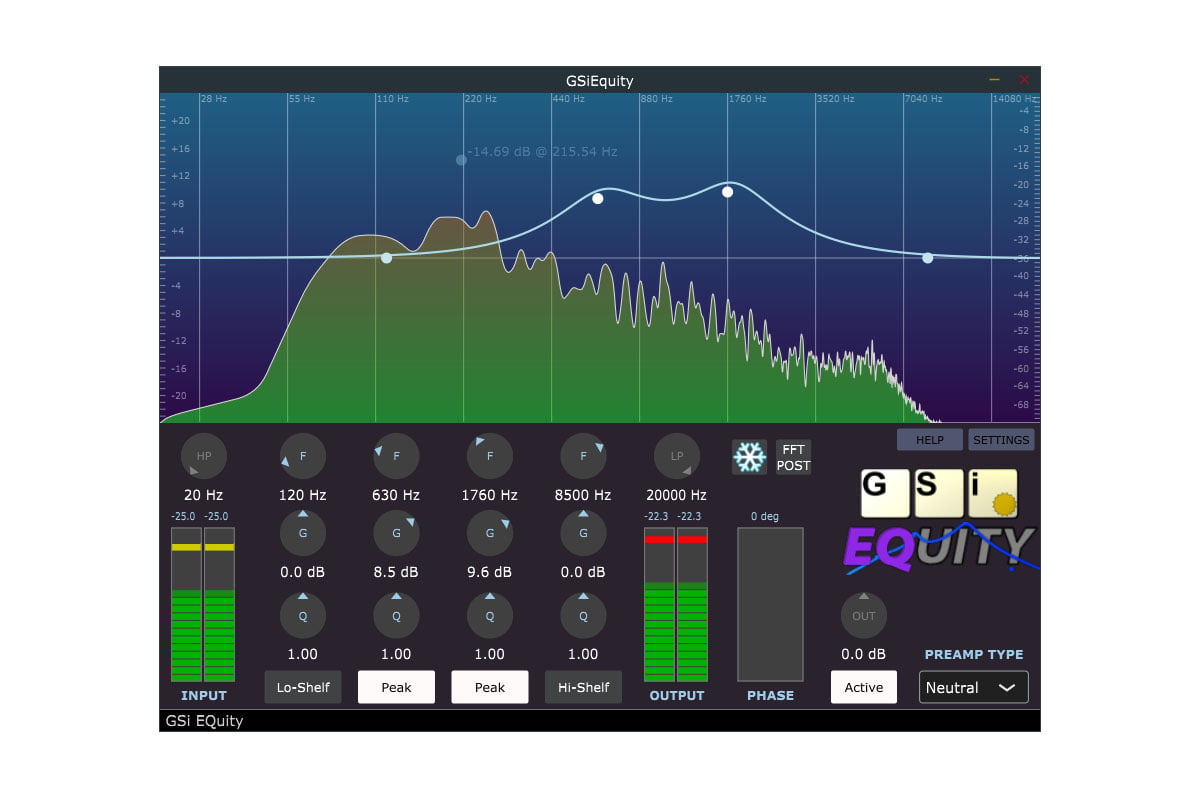
Task: Click the gain knob showing 9.6 dB
Action: (x=490, y=533)
